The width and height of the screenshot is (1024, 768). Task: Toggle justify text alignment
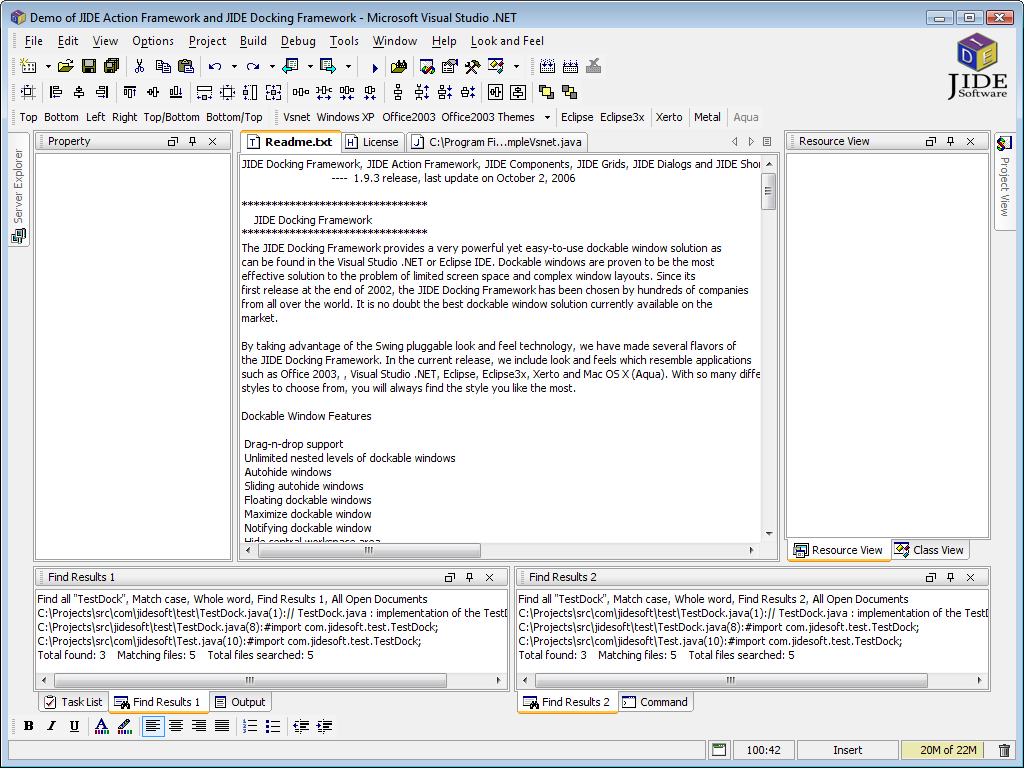coord(222,726)
